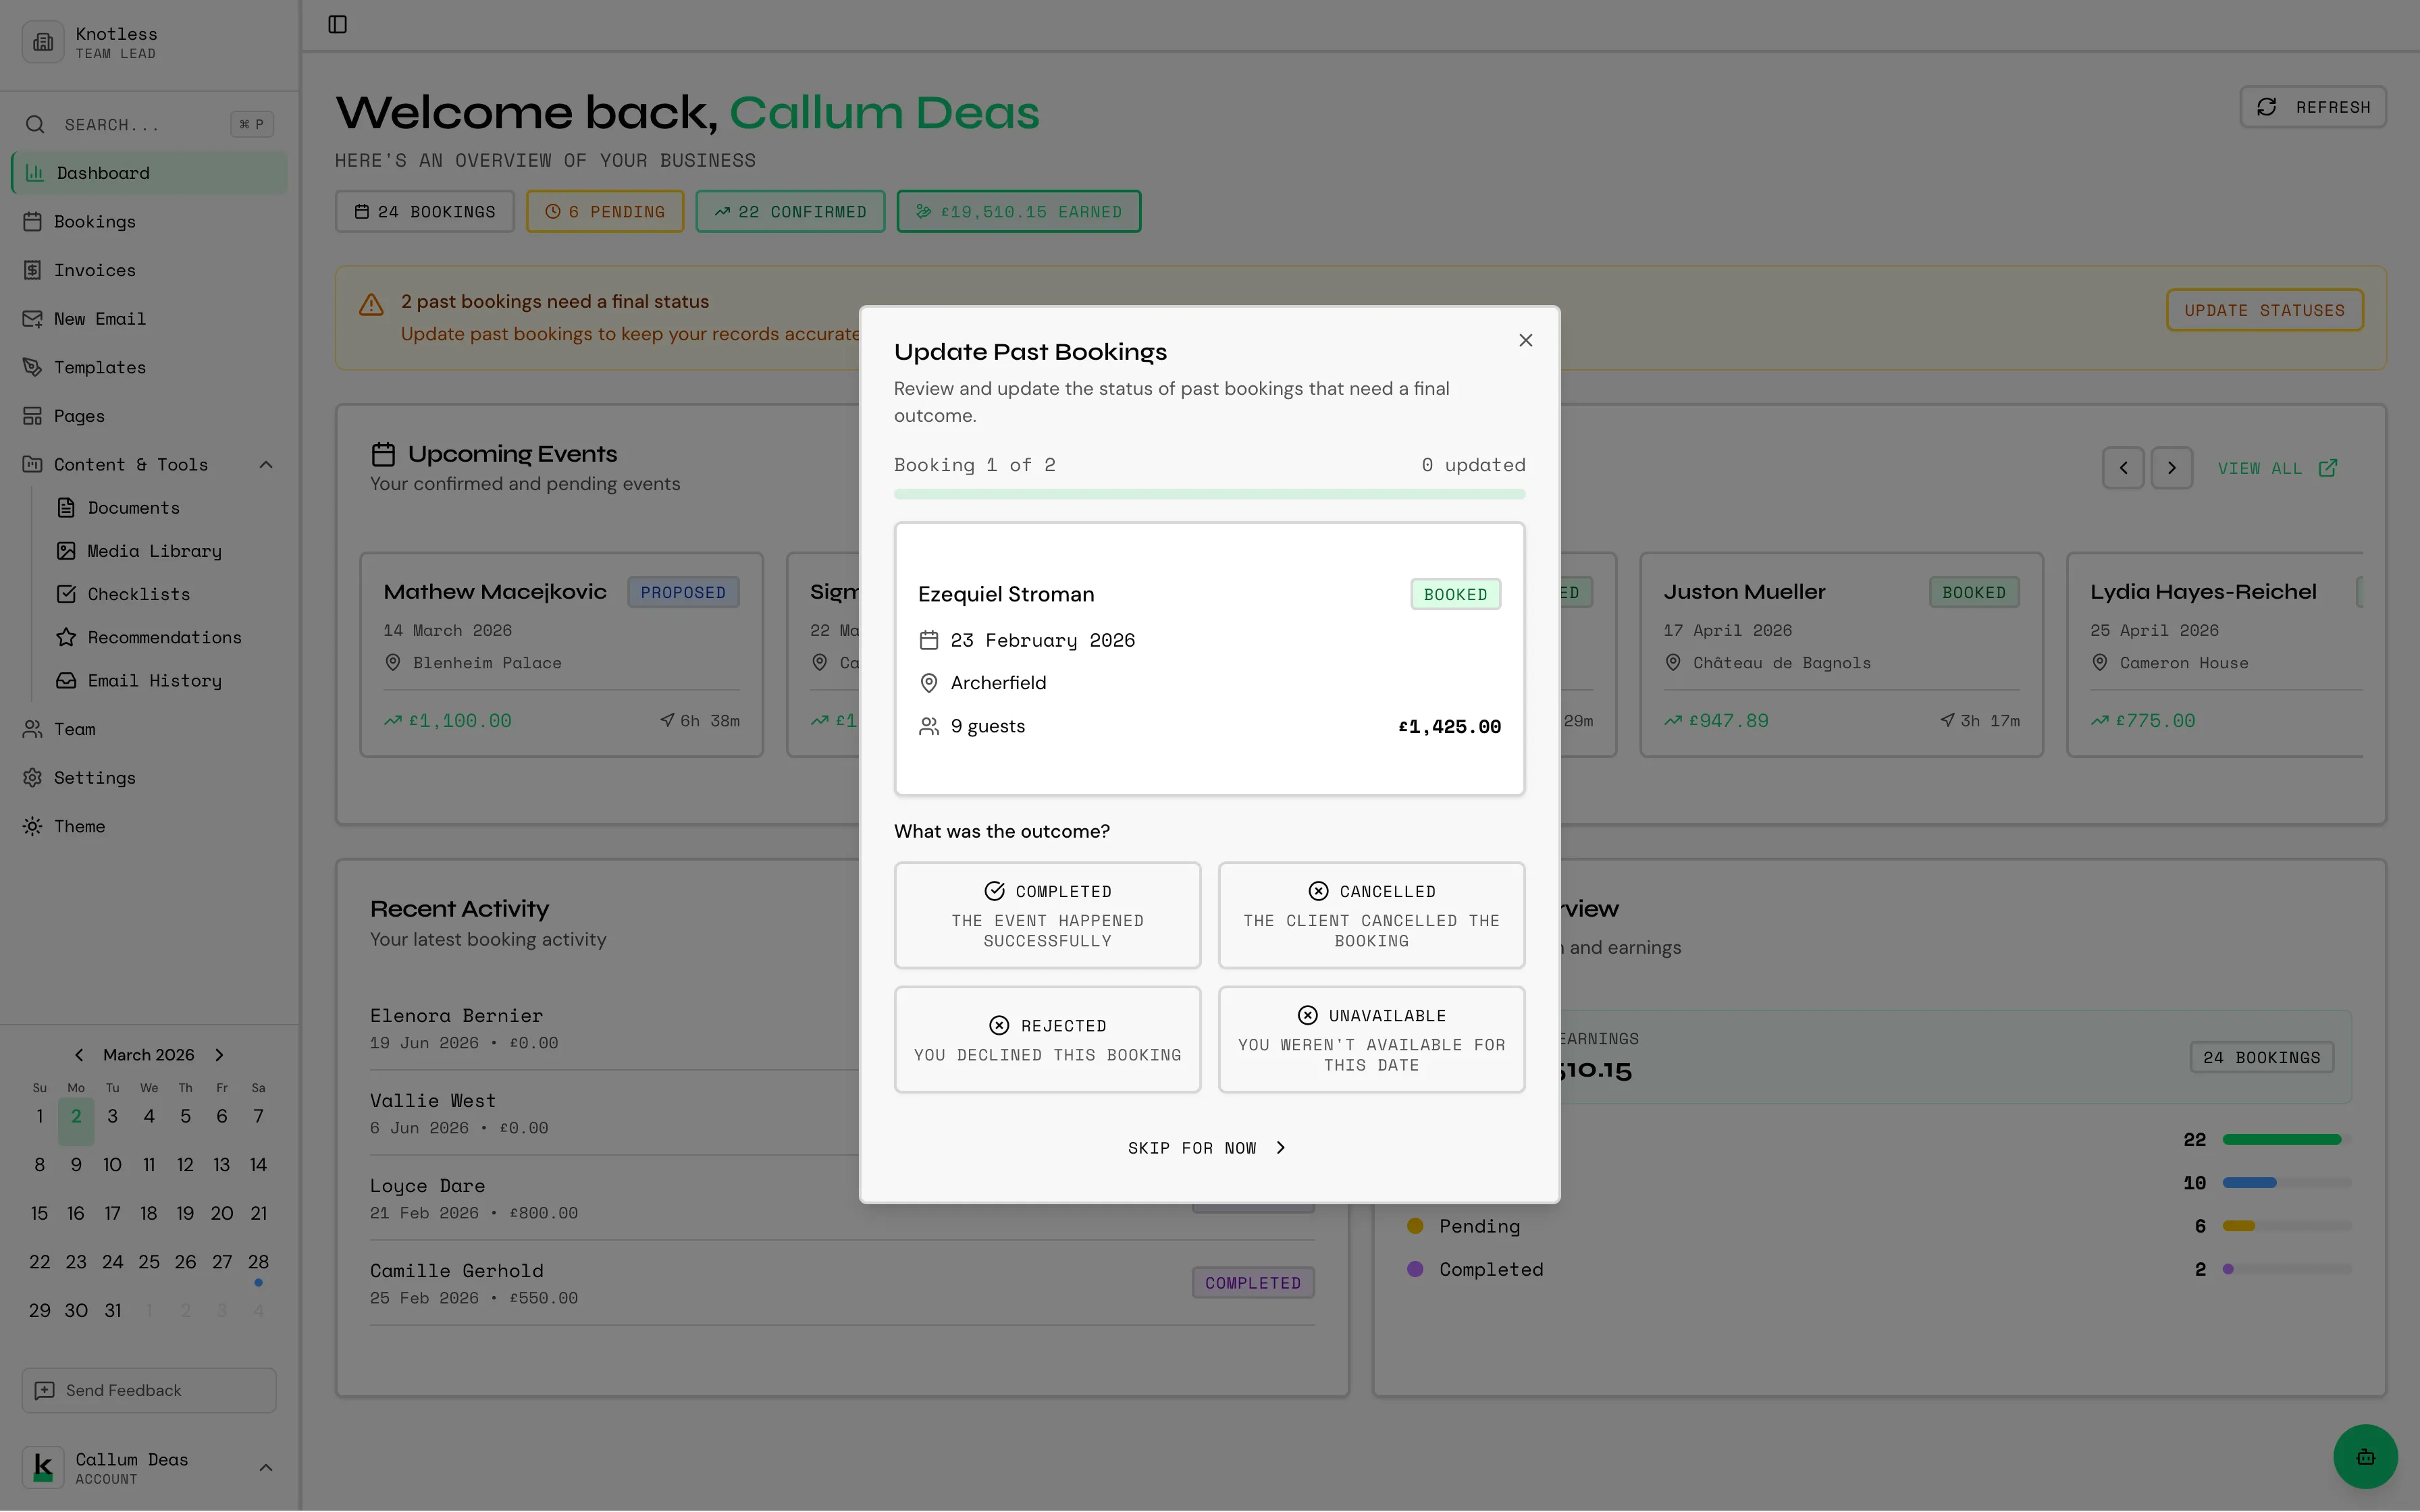The width and height of the screenshot is (2420, 1512).
Task: Open the Invoices page
Action: pos(94,270)
